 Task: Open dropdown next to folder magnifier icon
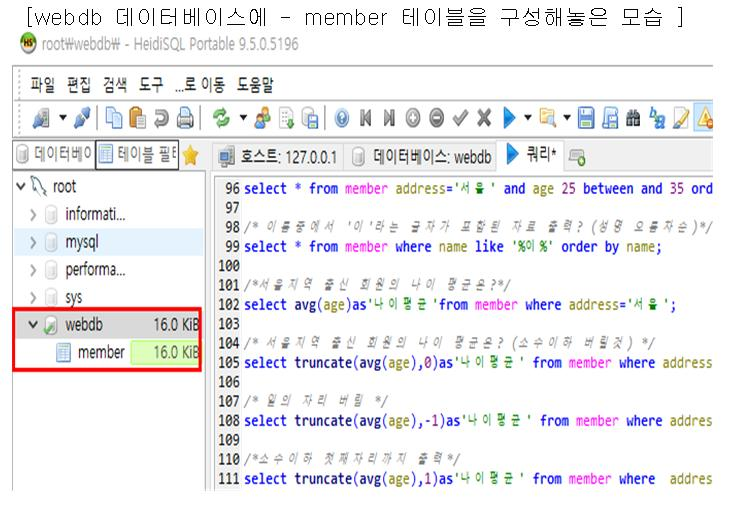point(567,118)
